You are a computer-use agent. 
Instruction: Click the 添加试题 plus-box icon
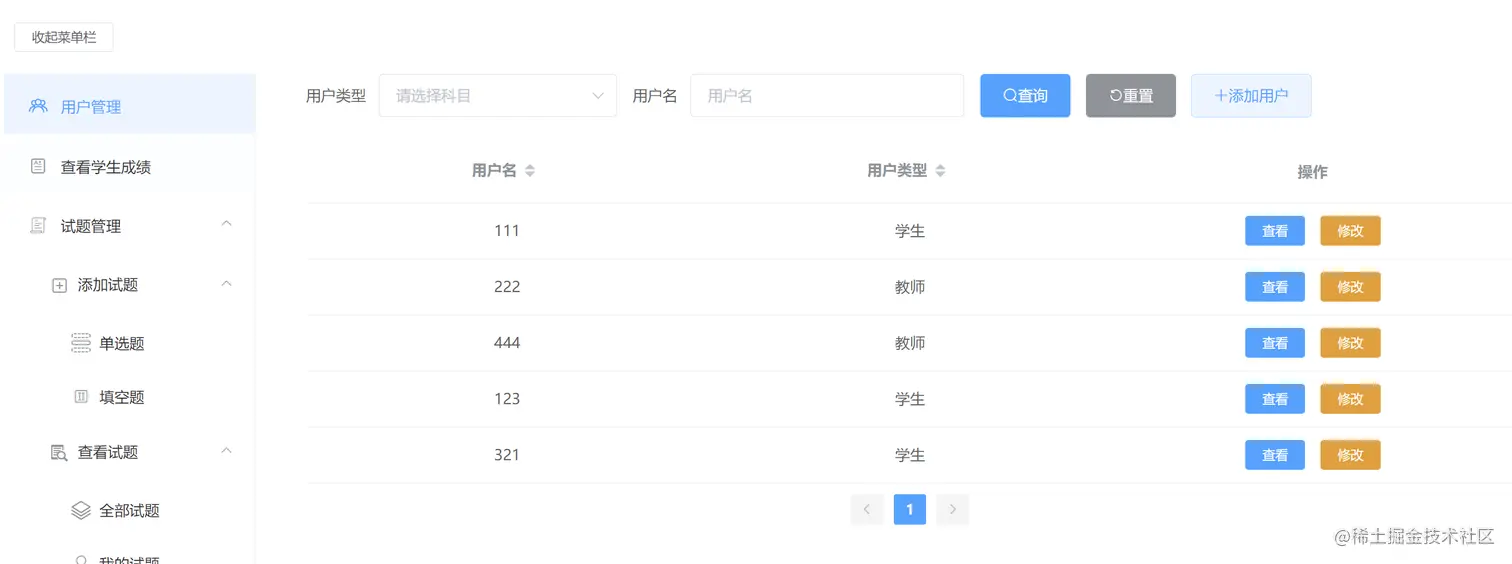click(59, 285)
